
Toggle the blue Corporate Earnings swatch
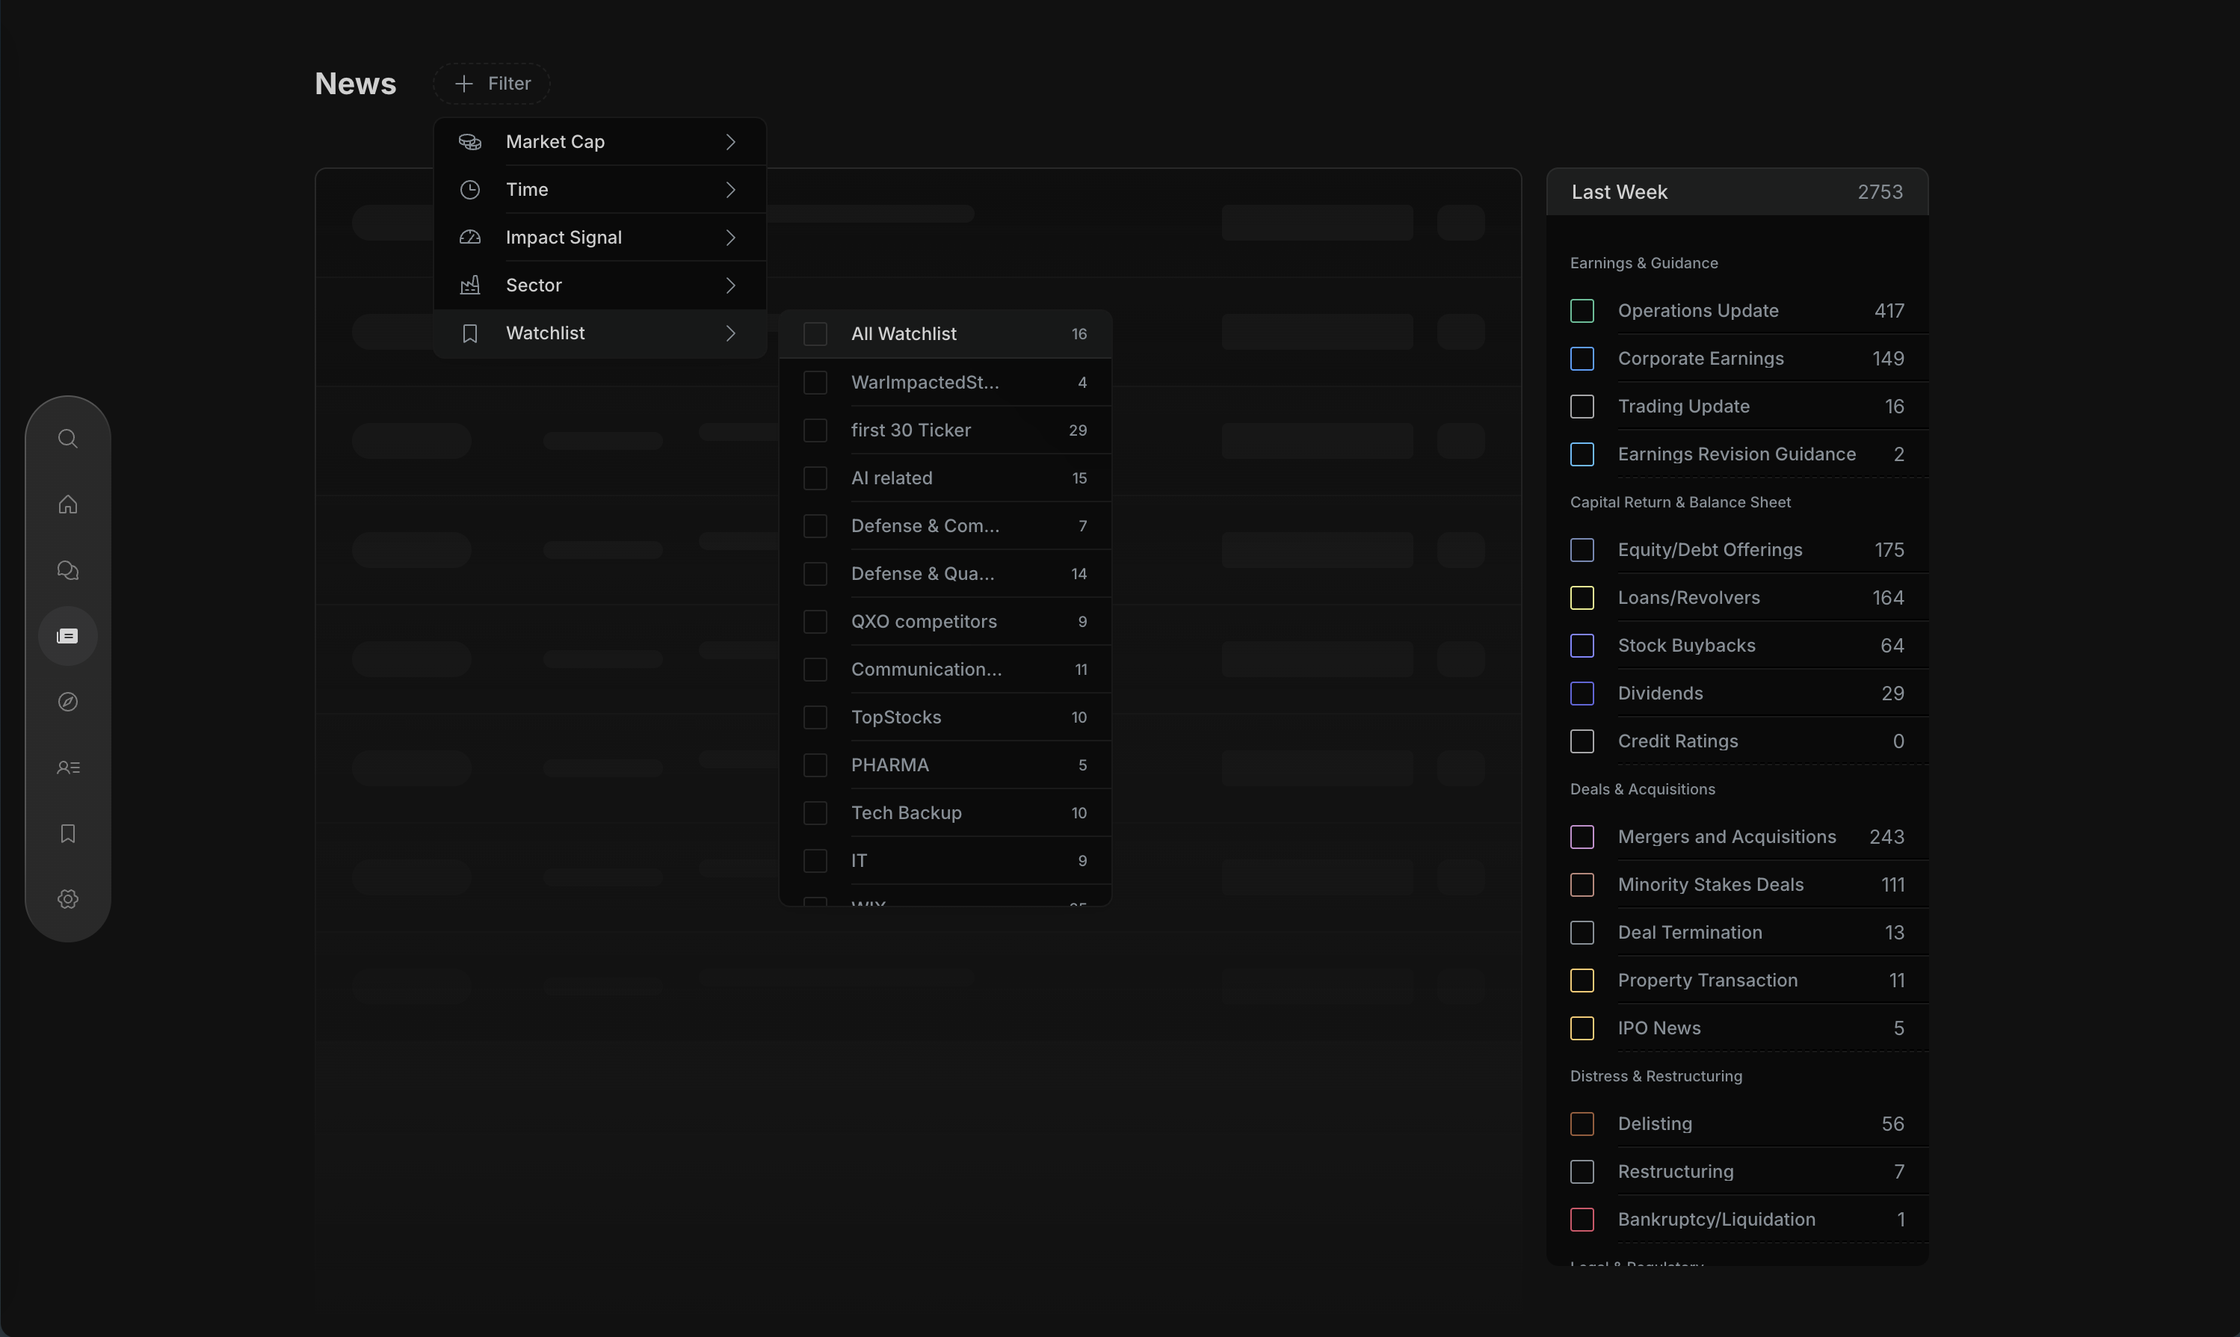[1582, 358]
